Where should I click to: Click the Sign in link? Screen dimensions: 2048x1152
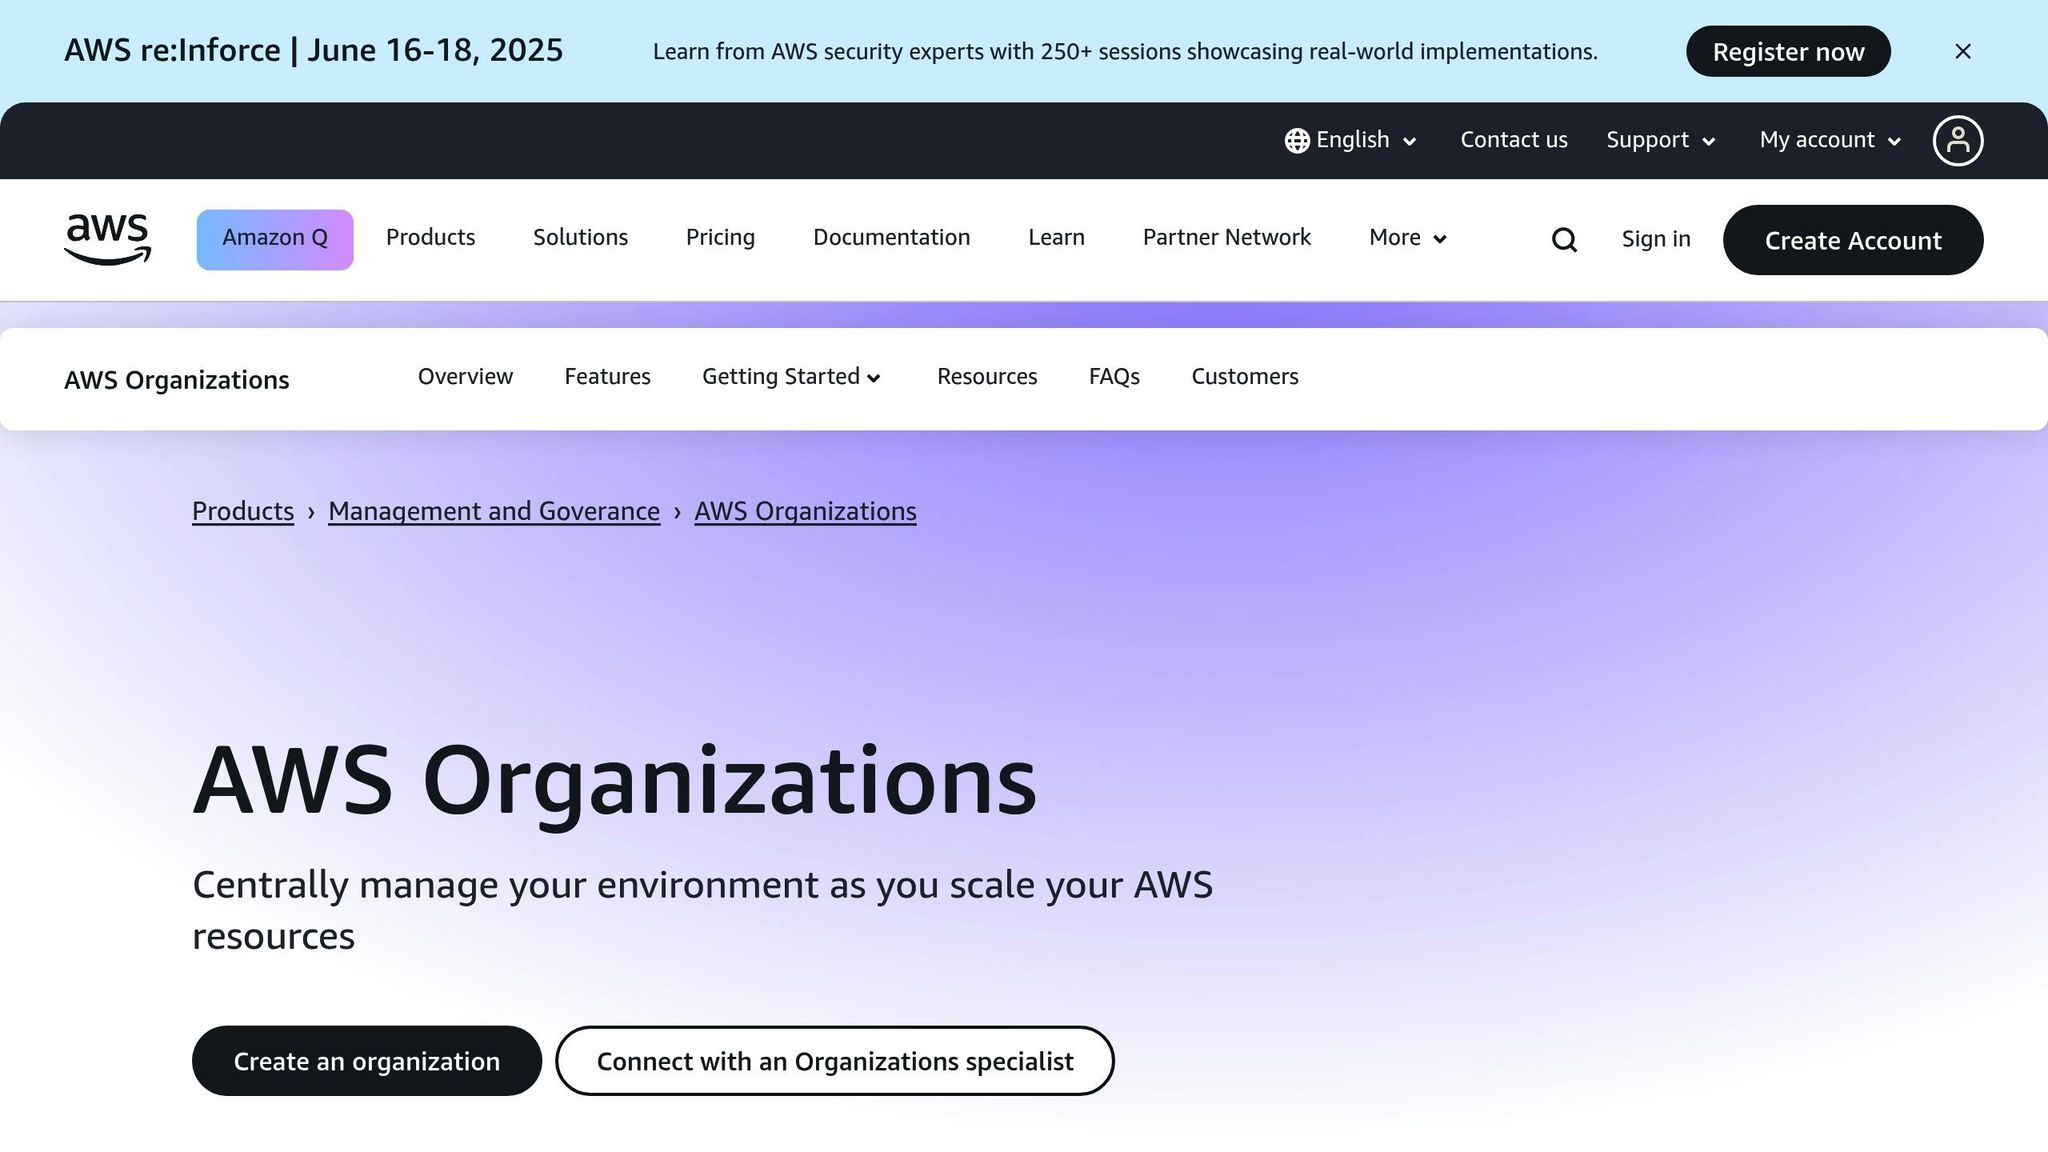click(1655, 239)
